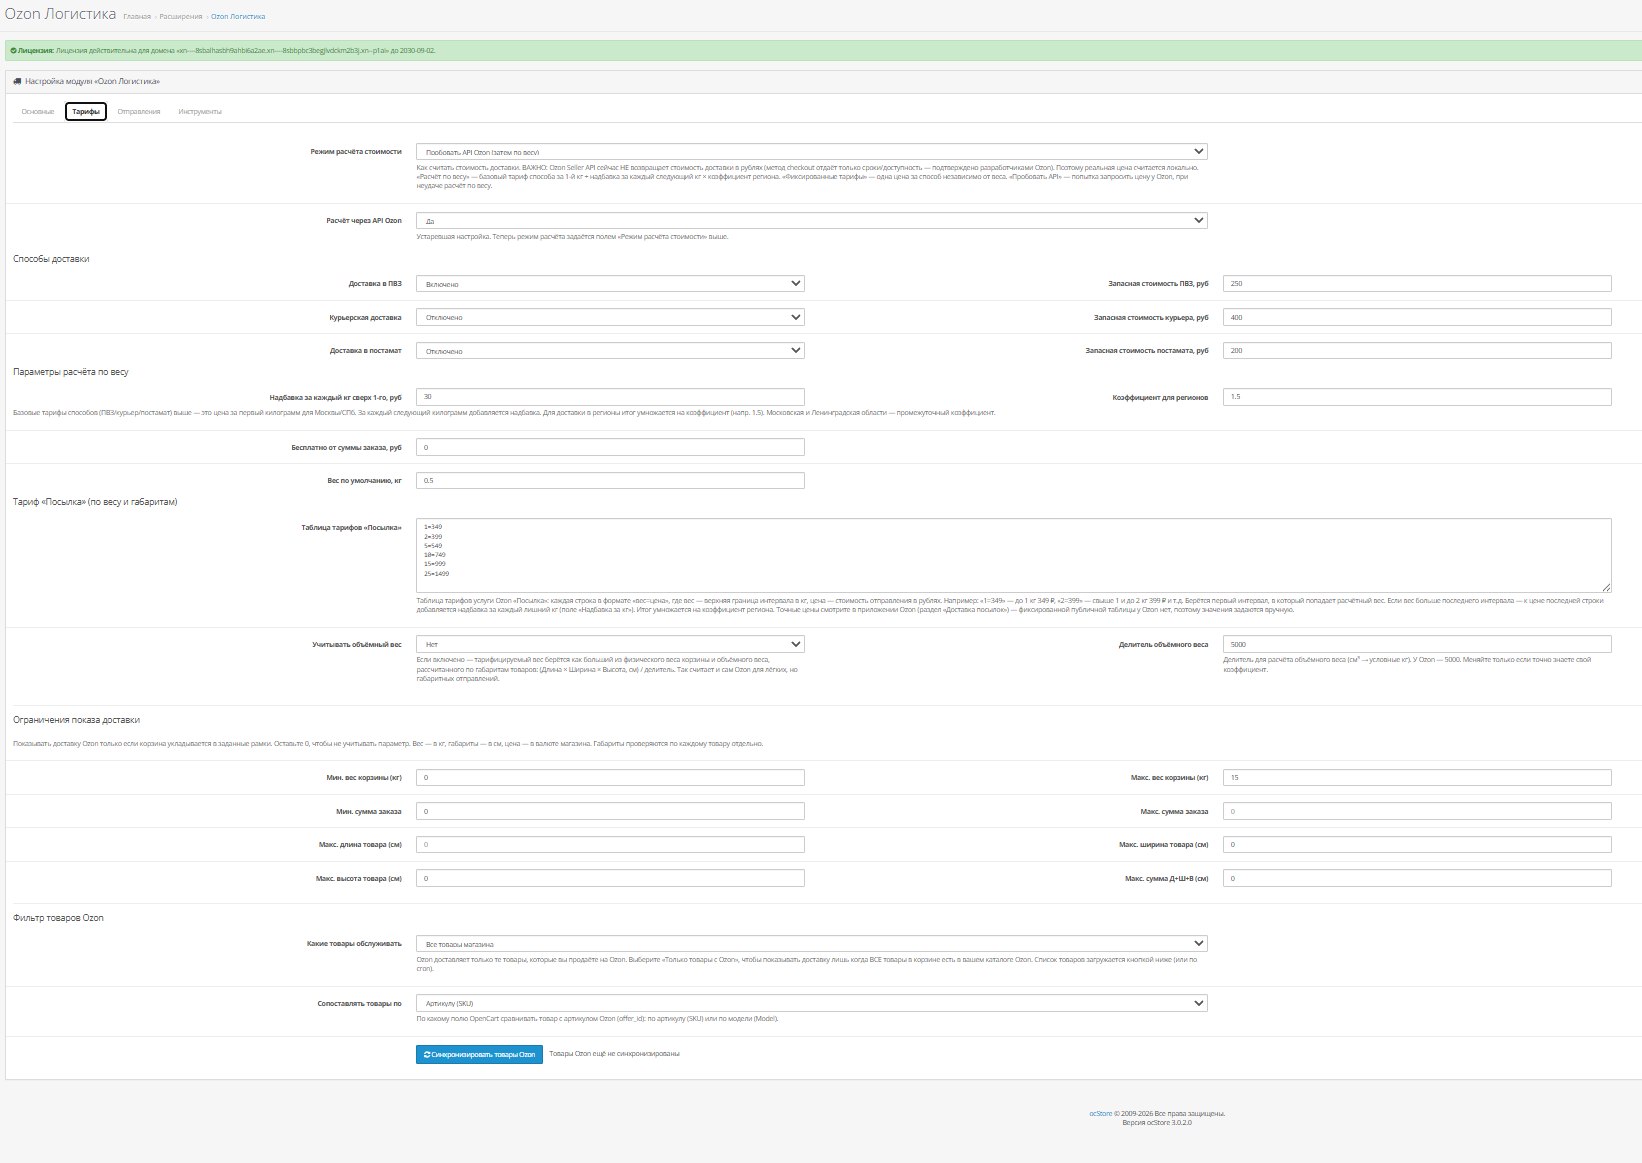Focus the Макс. ширина товара field

1417,845
